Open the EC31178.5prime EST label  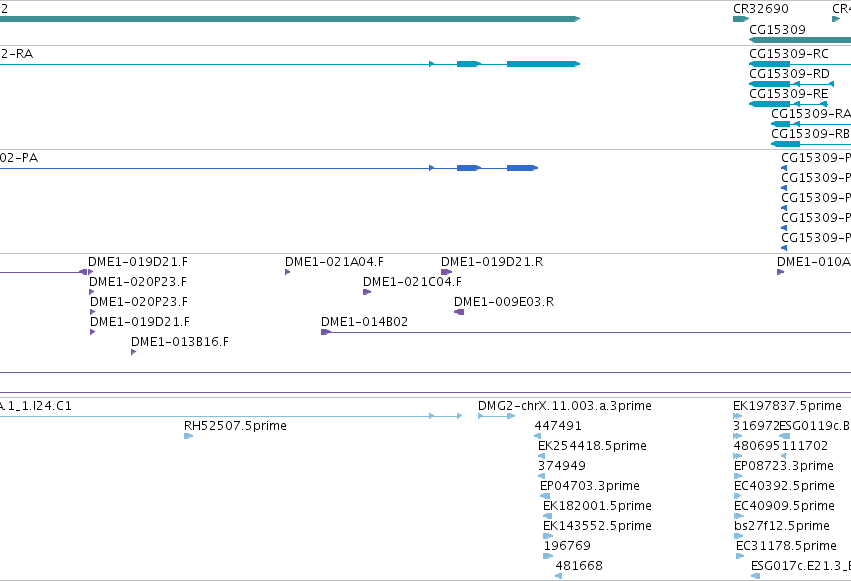pos(786,546)
